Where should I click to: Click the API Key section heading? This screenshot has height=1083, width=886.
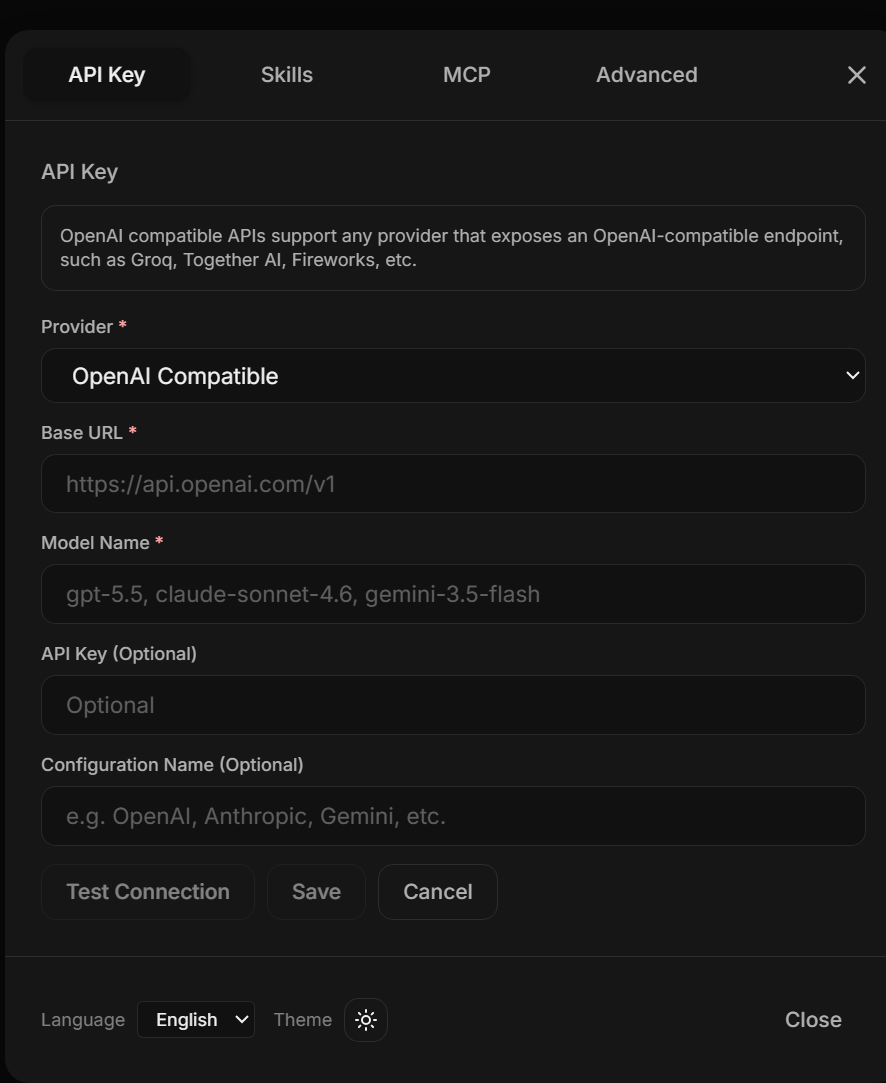79,172
